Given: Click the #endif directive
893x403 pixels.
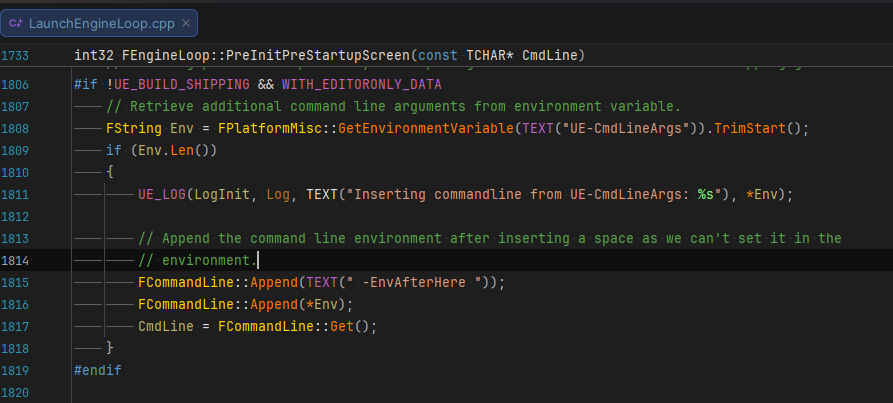Looking at the screenshot, I should click(x=98, y=371).
